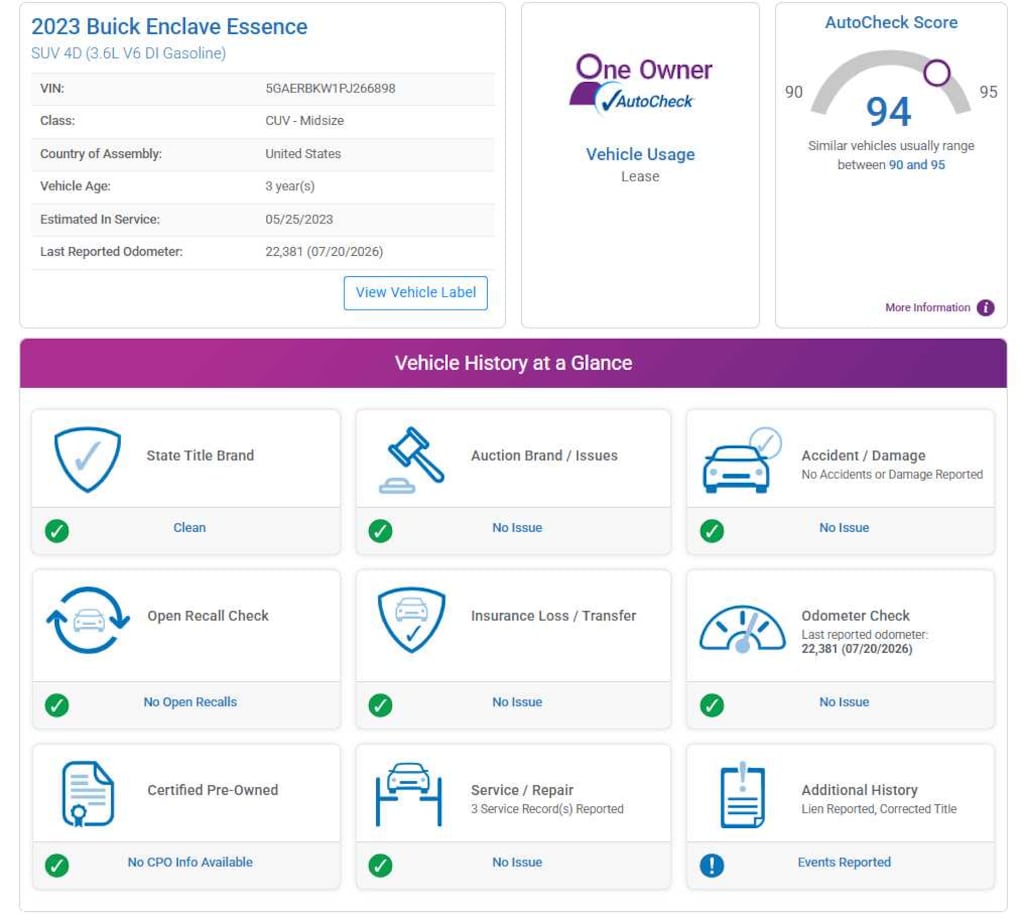The height and width of the screenshot is (914, 1024).
Task: Click the View Vehicle Label button
Action: [415, 292]
